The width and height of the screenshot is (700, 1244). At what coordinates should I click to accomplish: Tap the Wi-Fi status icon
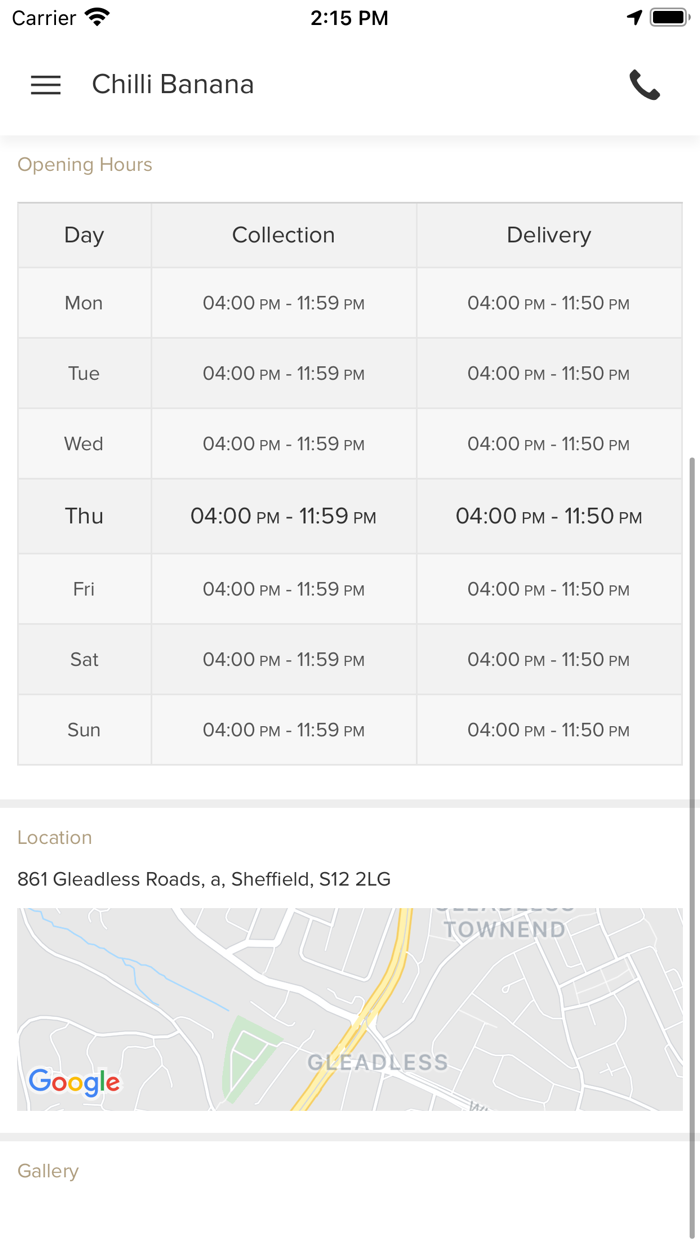click(97, 18)
